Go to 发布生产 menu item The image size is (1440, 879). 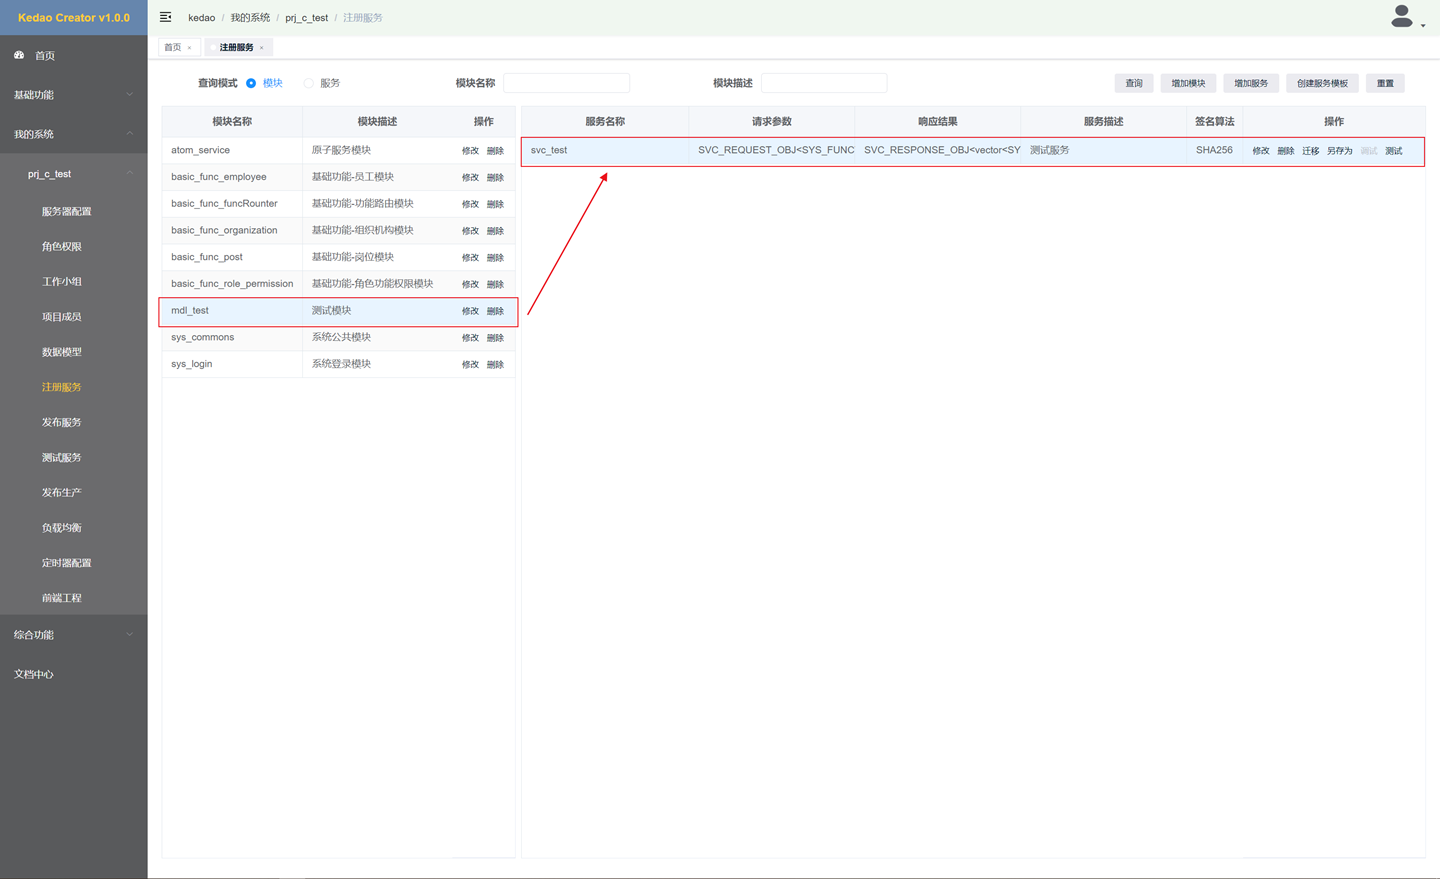[x=62, y=492]
